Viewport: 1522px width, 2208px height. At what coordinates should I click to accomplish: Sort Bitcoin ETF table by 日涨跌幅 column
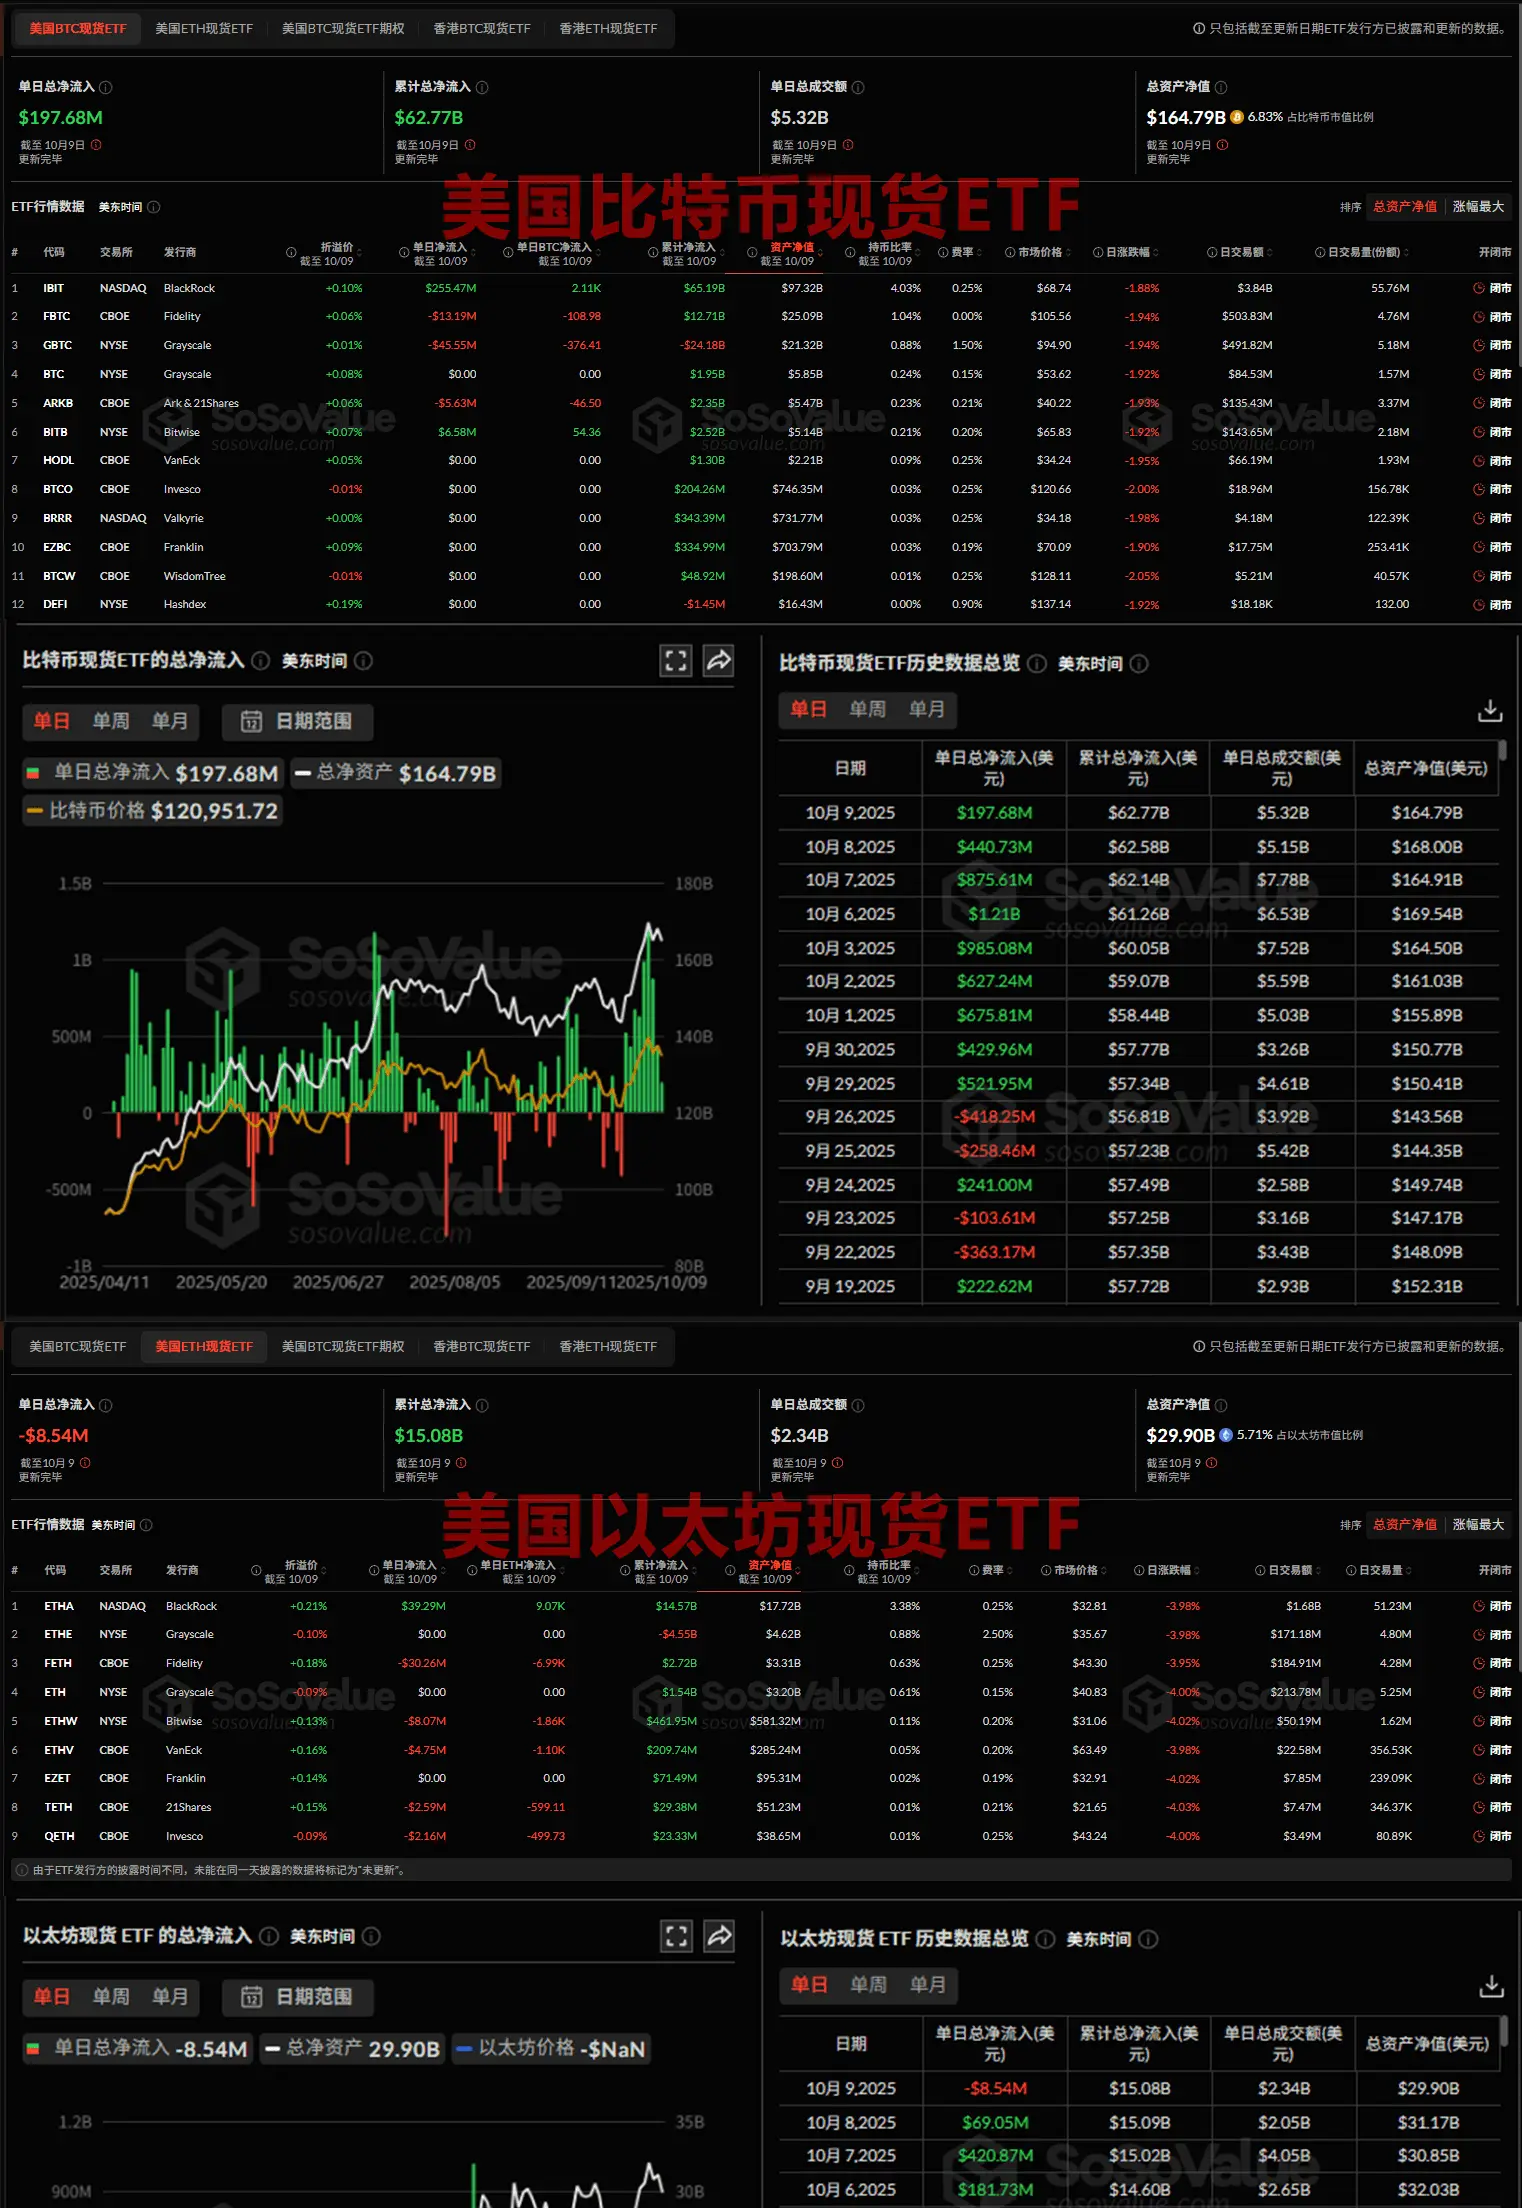point(1127,253)
